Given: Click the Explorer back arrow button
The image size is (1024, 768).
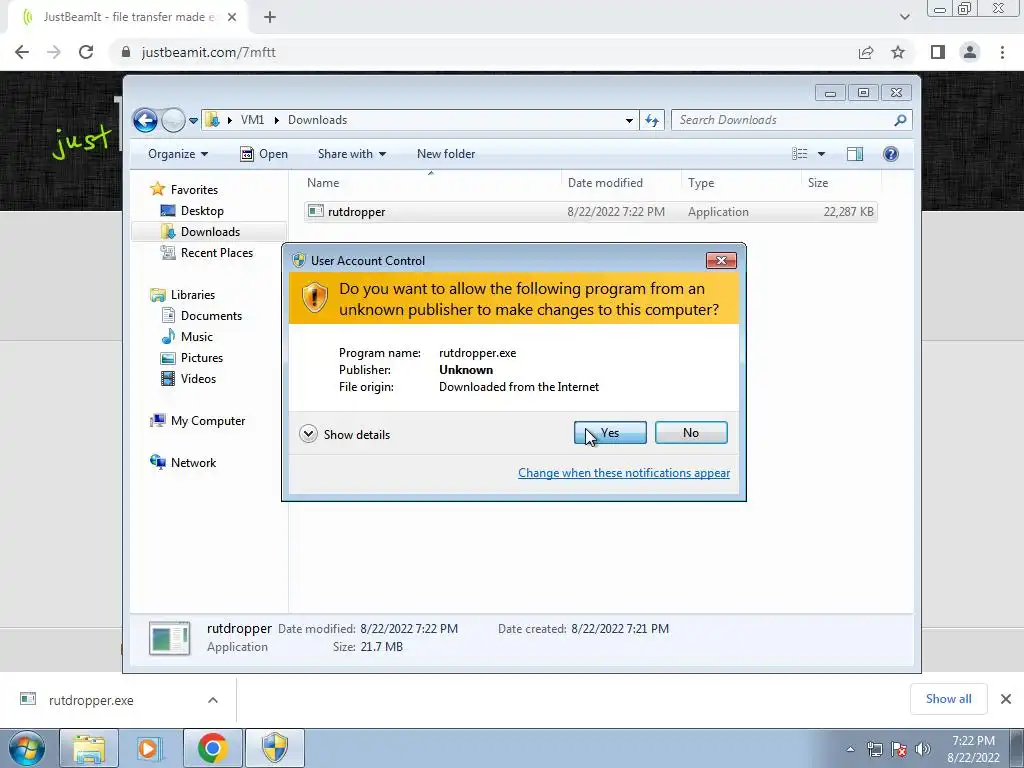Looking at the screenshot, I should pyautogui.click(x=145, y=120).
